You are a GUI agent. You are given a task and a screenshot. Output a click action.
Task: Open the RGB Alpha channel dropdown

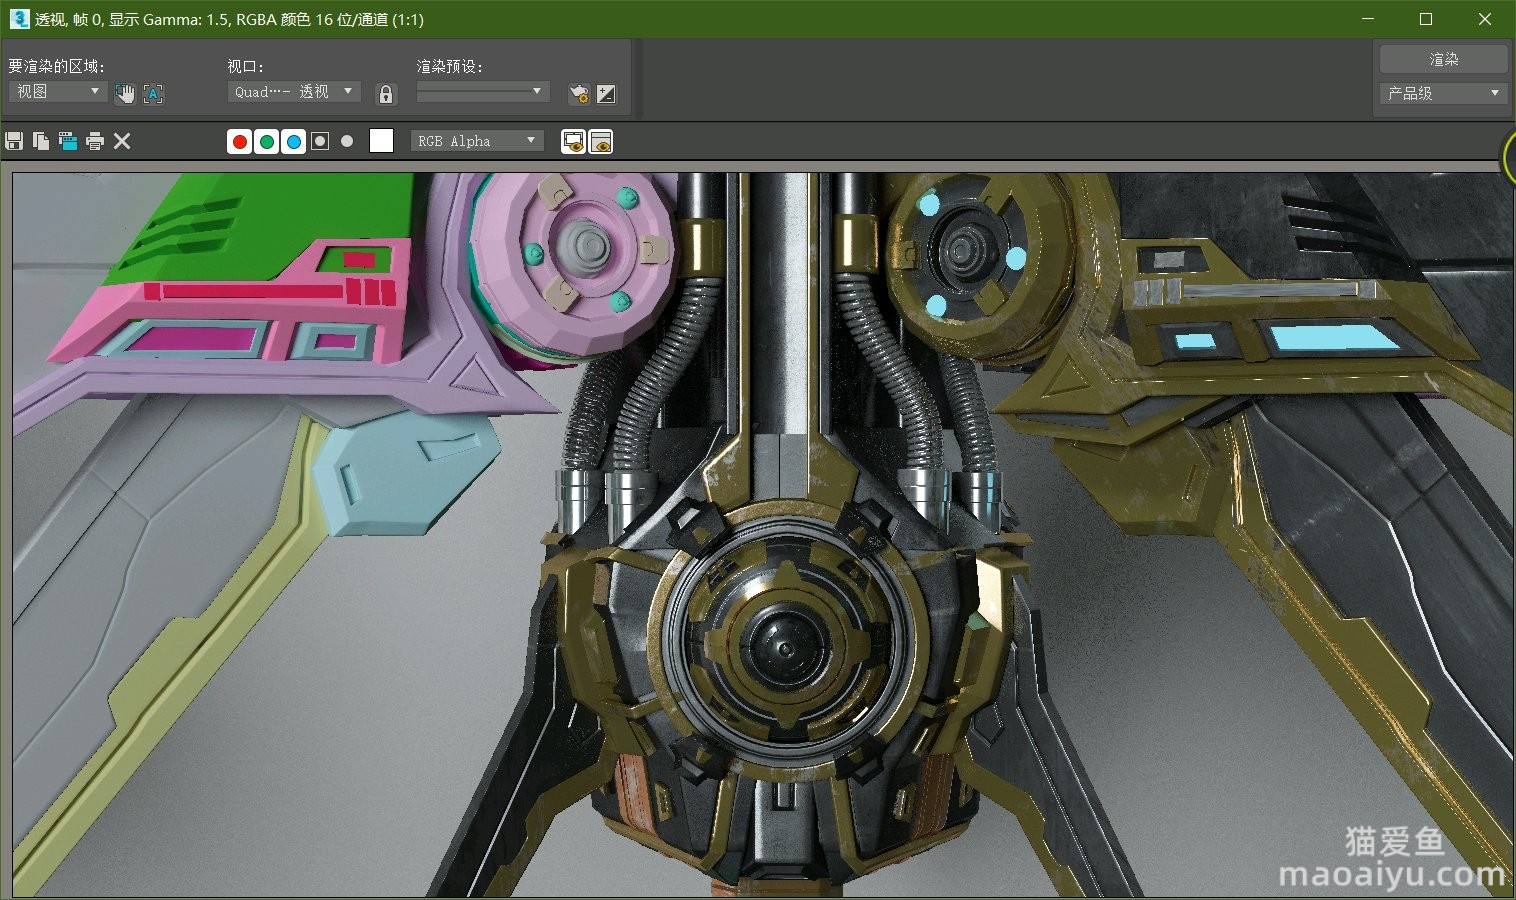click(x=477, y=141)
